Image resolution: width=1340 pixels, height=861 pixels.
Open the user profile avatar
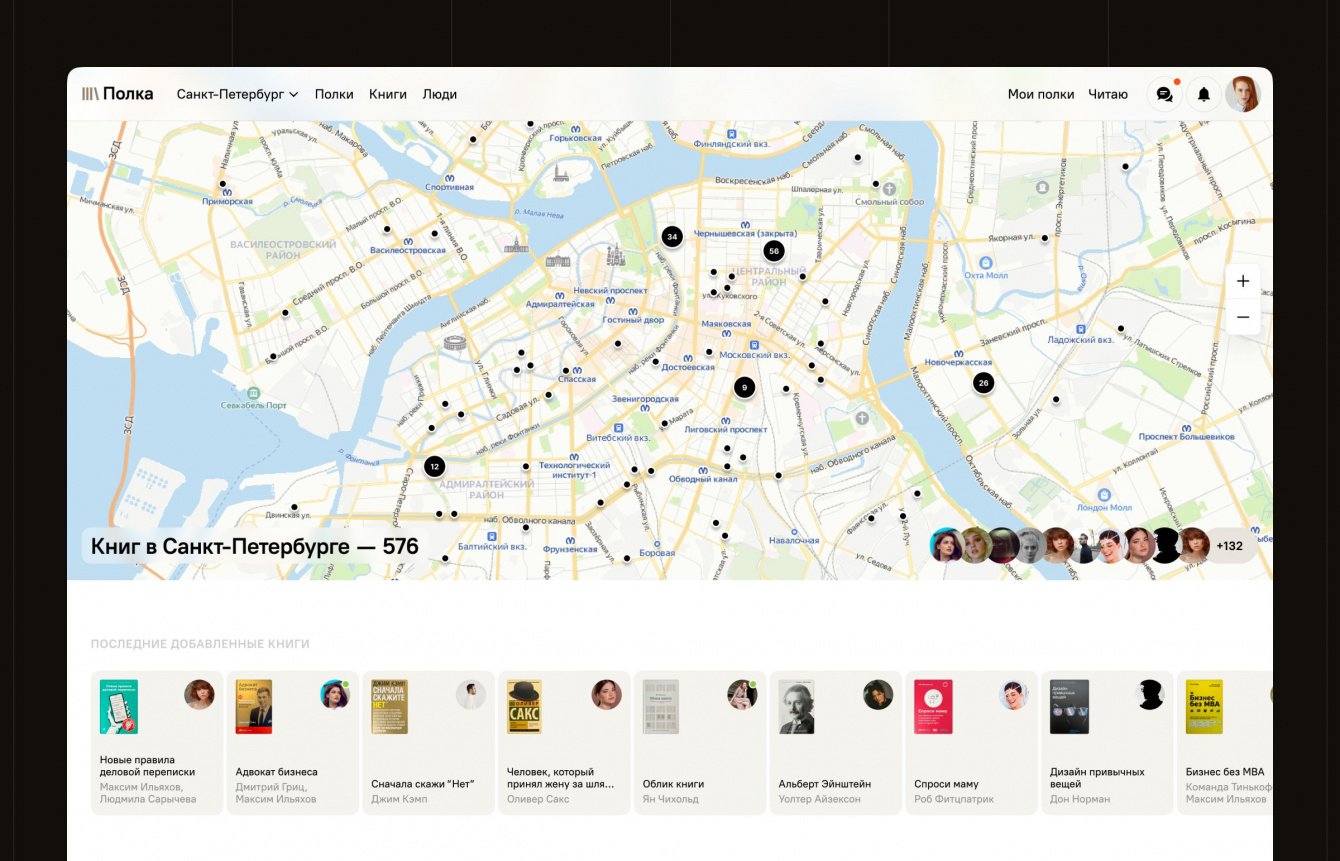1243,94
